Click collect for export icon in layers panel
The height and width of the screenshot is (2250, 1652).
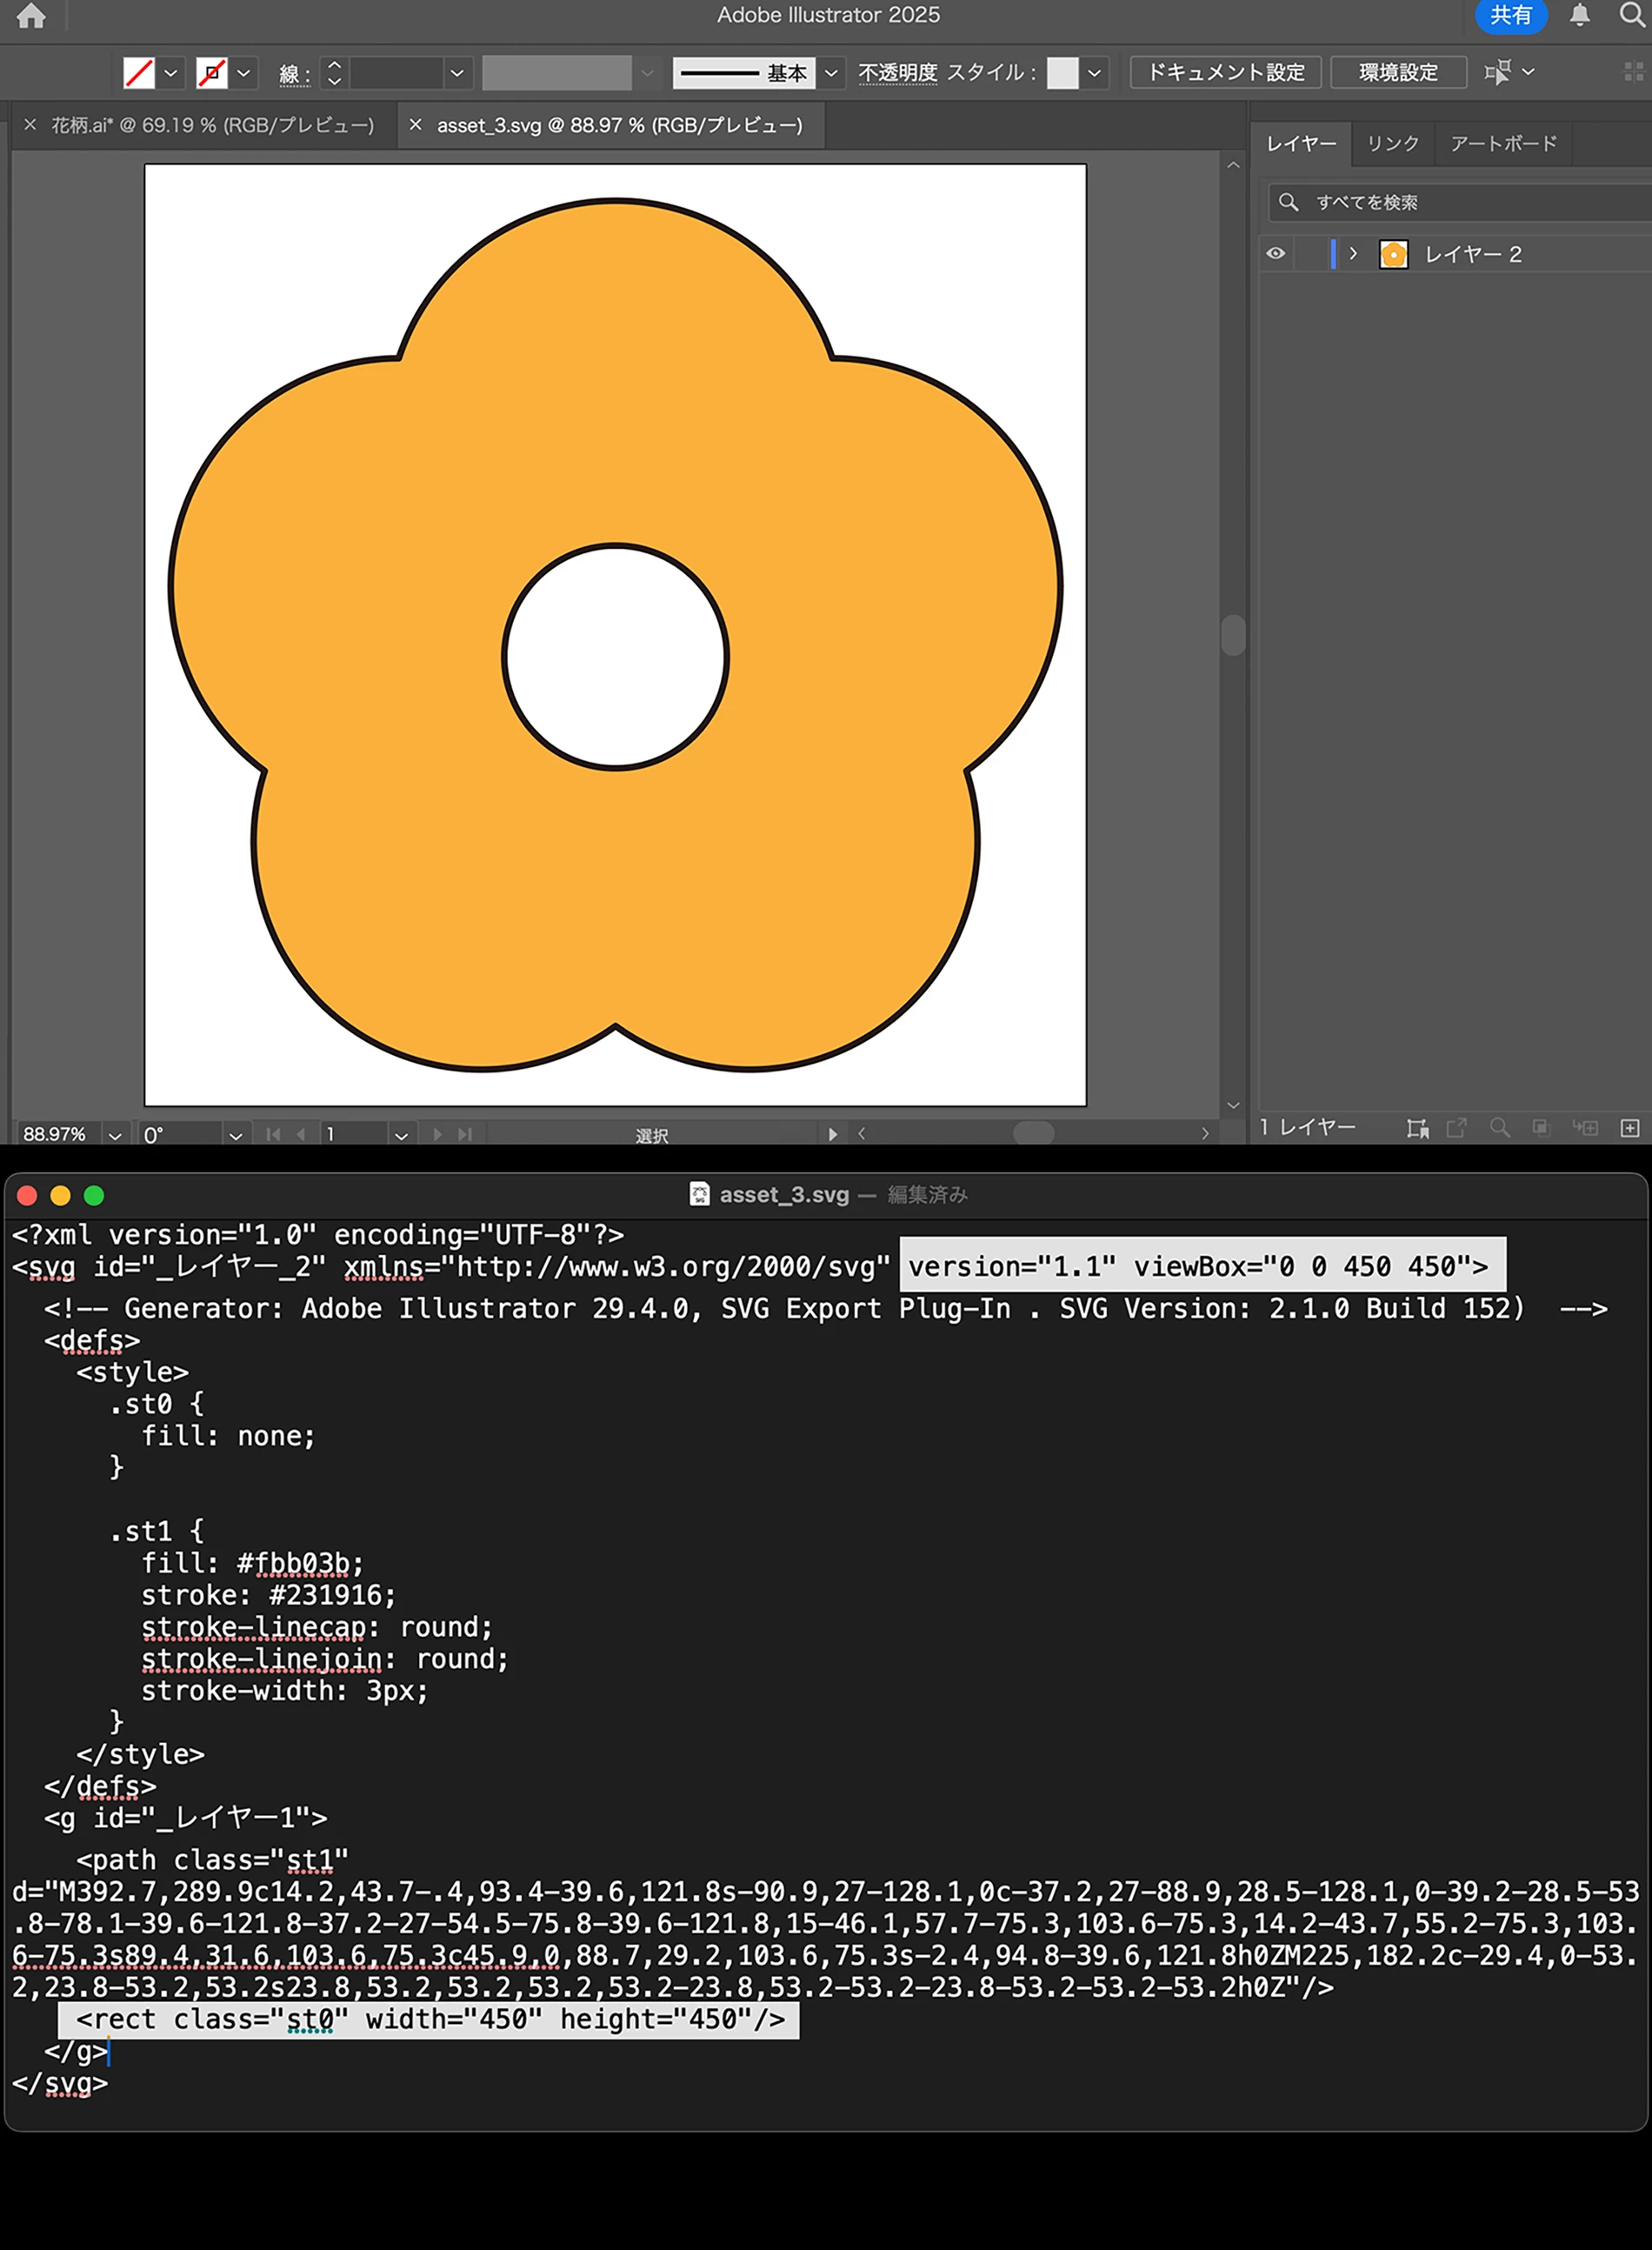[1417, 1128]
